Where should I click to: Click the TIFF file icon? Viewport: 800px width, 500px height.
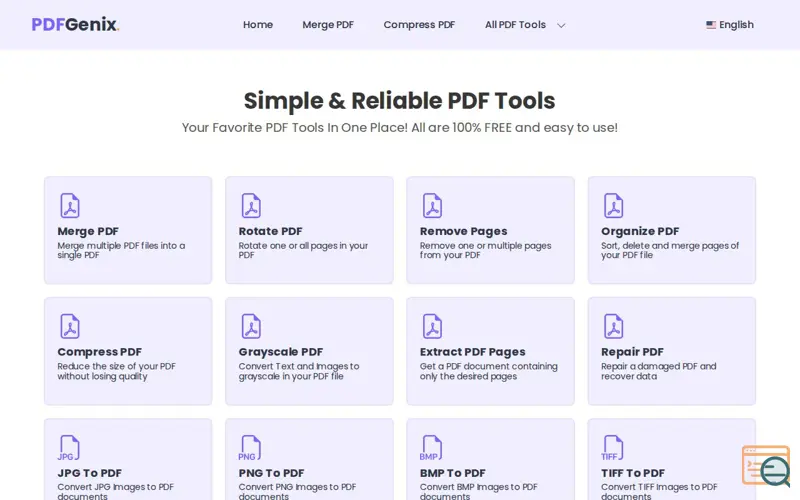click(612, 447)
